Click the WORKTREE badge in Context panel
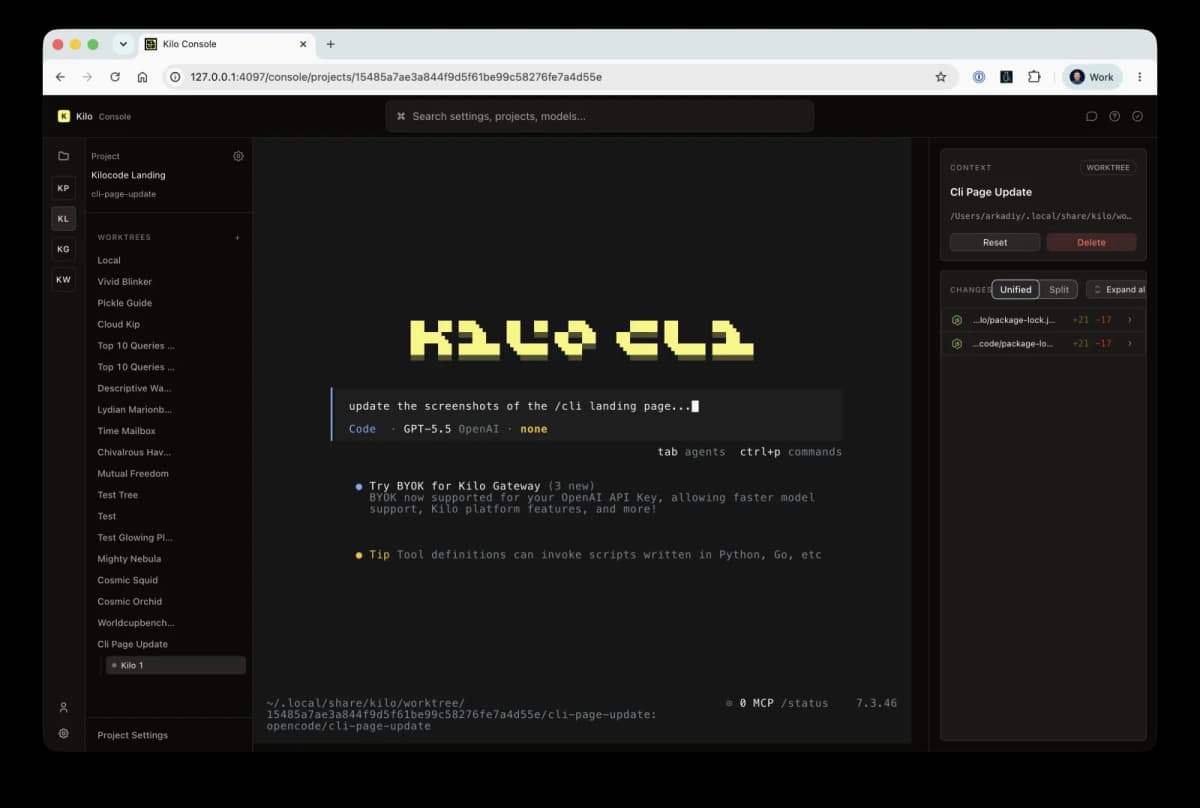Image resolution: width=1200 pixels, height=808 pixels. click(x=1108, y=167)
